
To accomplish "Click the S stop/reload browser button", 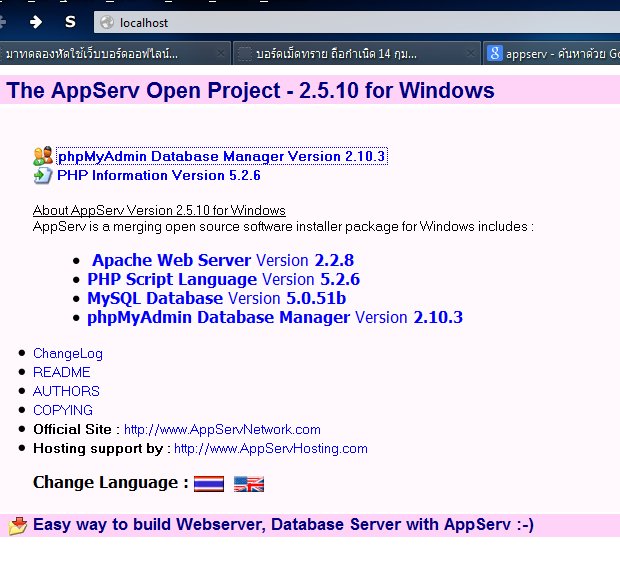I will [x=70, y=22].
